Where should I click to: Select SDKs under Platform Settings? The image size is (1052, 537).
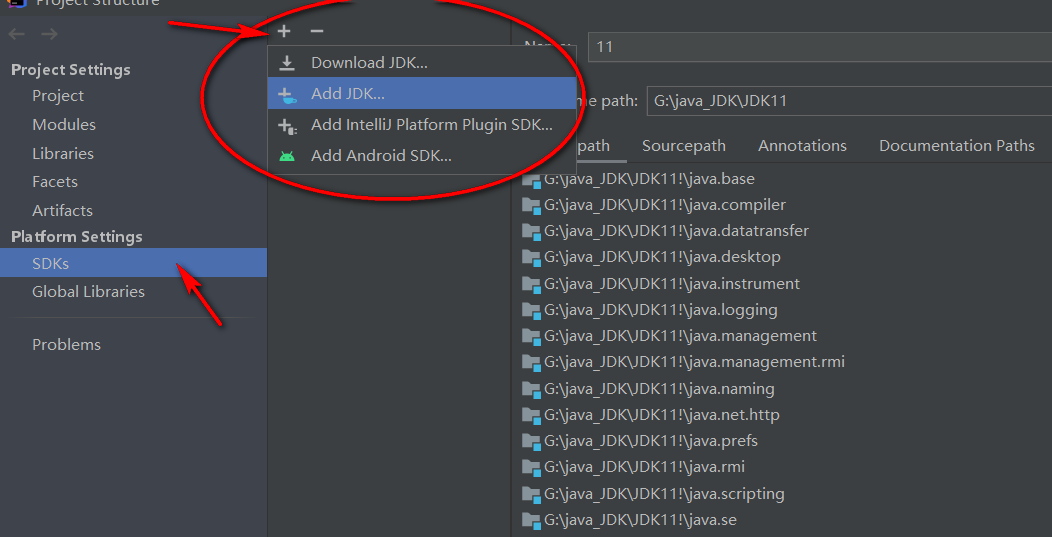pos(134,263)
